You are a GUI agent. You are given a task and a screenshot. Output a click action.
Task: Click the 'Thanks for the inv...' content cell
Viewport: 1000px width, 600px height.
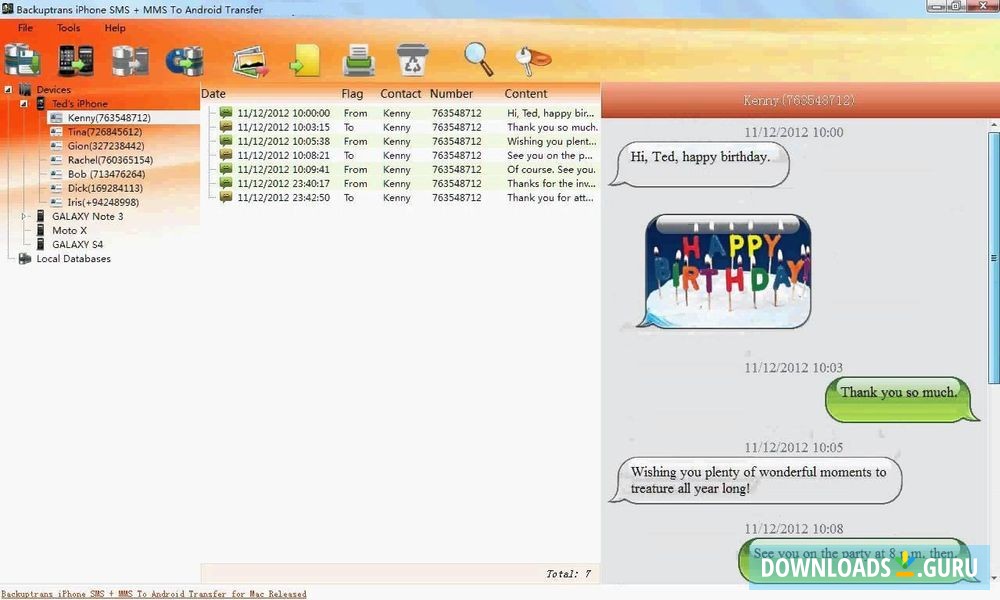(552, 183)
